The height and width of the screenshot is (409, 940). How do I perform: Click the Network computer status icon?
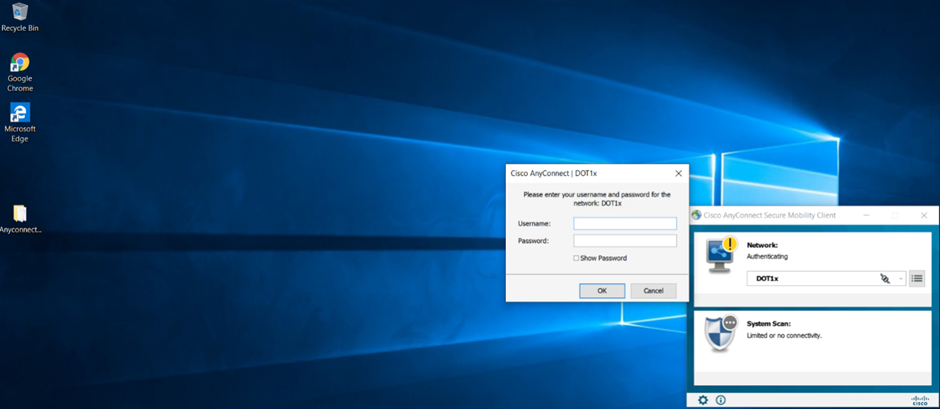[722, 255]
